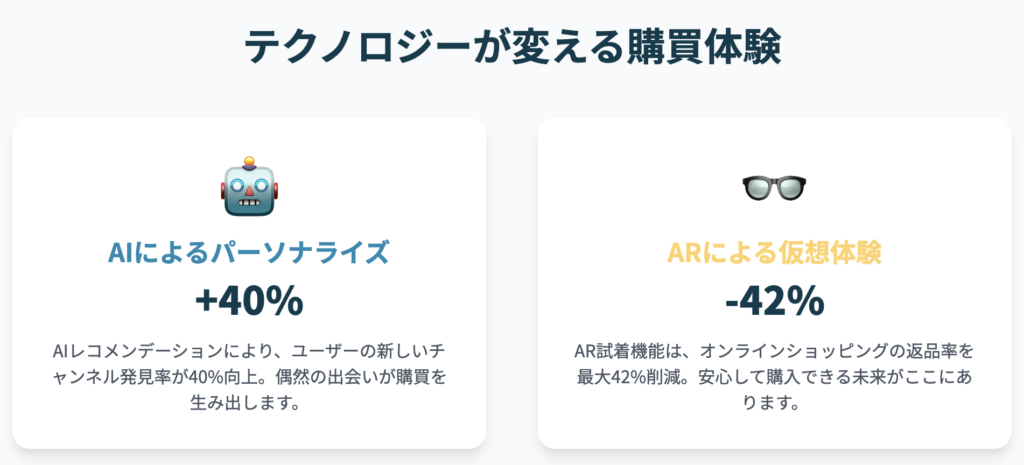Click the -42% statistic figure
This screenshot has height=465, width=1024.
point(775,300)
